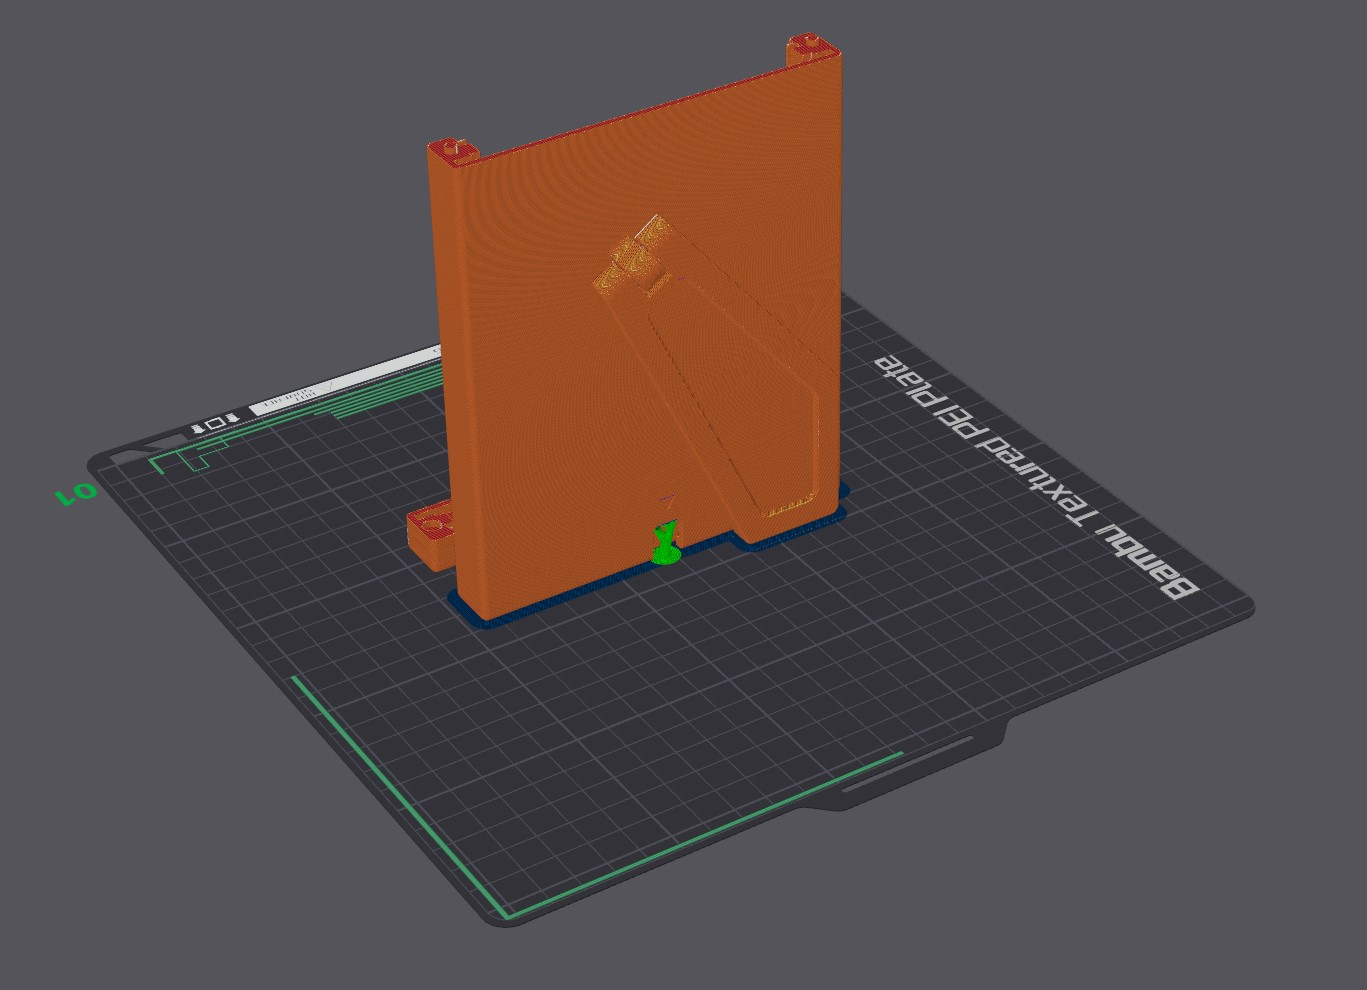Click the green "01" plate number
This screenshot has height=990, width=1367.
75,492
